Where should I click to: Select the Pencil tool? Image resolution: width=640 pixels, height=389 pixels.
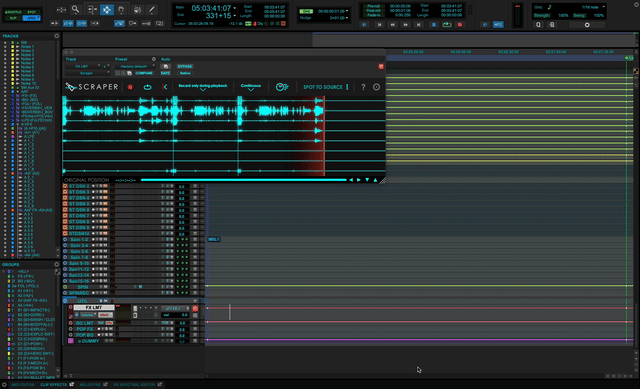click(151, 9)
